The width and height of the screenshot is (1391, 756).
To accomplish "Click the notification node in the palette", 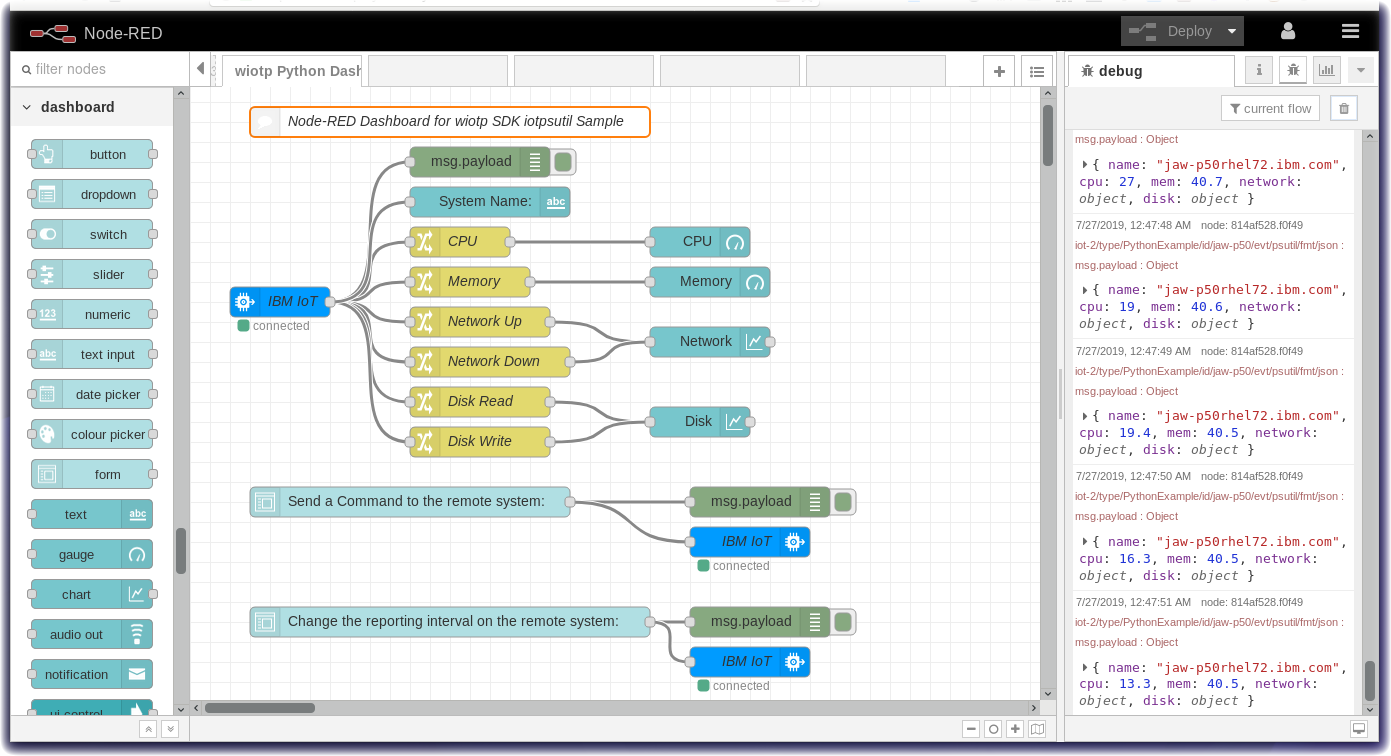I will coord(90,674).
